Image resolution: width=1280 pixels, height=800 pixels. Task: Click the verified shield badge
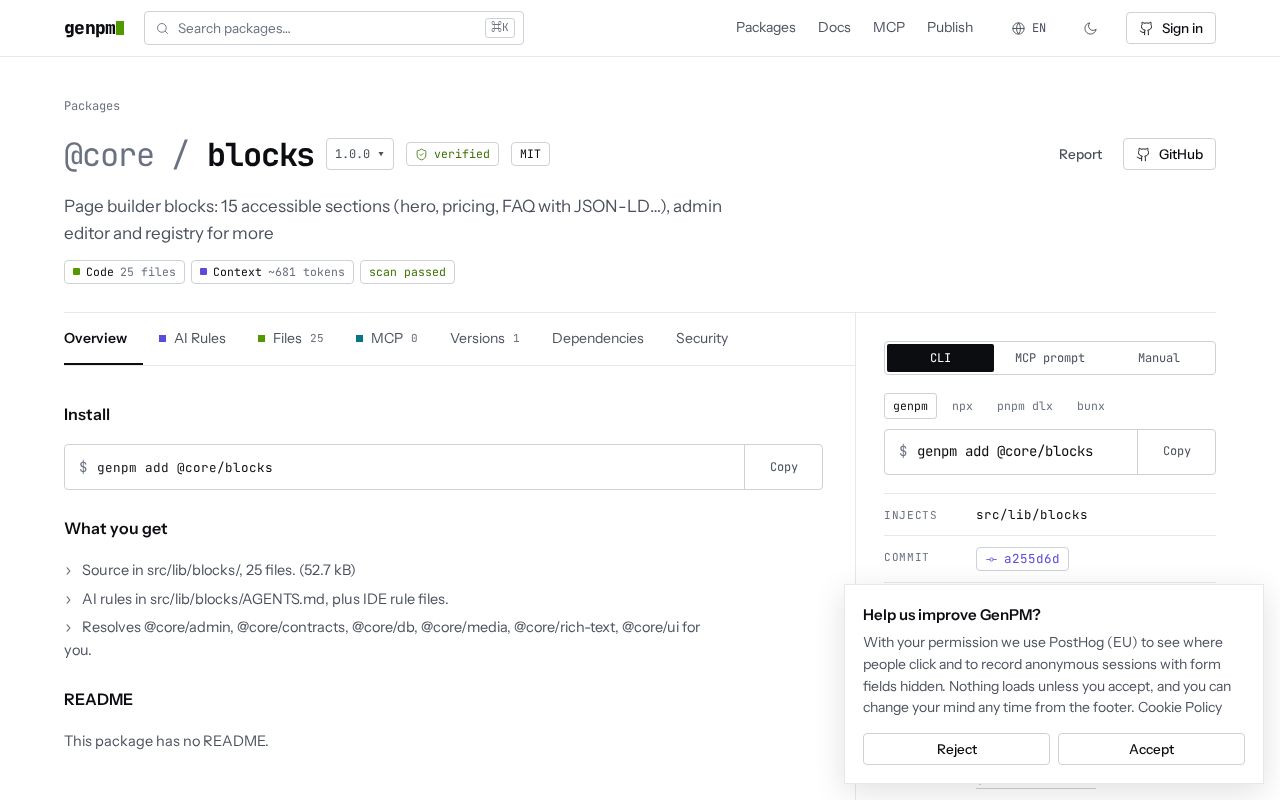tap(452, 154)
